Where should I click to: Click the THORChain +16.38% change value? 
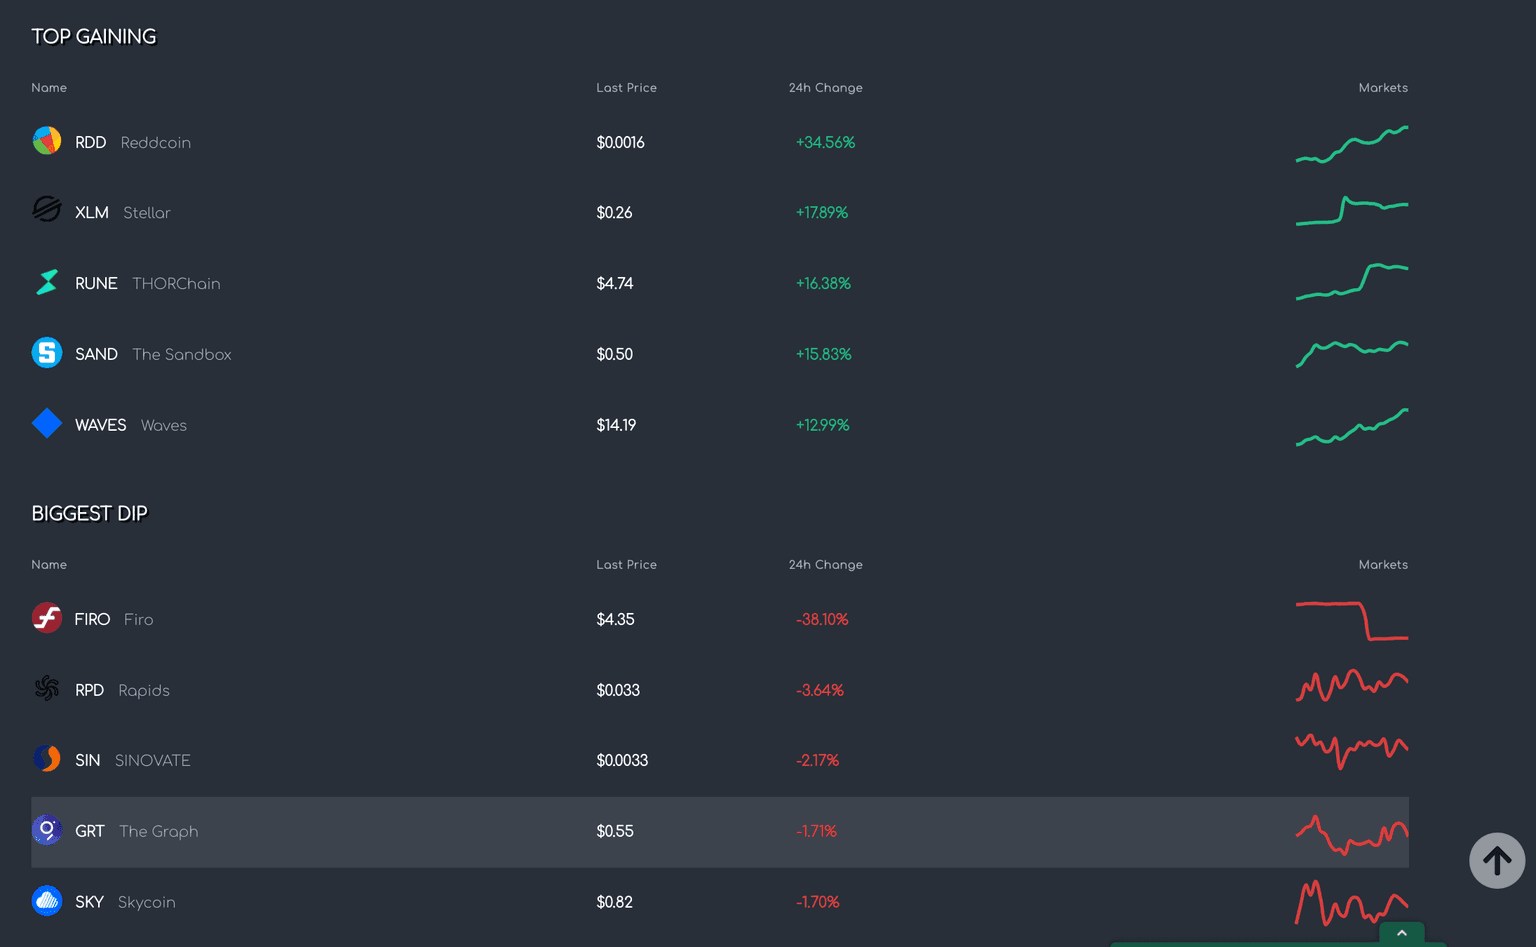(823, 284)
